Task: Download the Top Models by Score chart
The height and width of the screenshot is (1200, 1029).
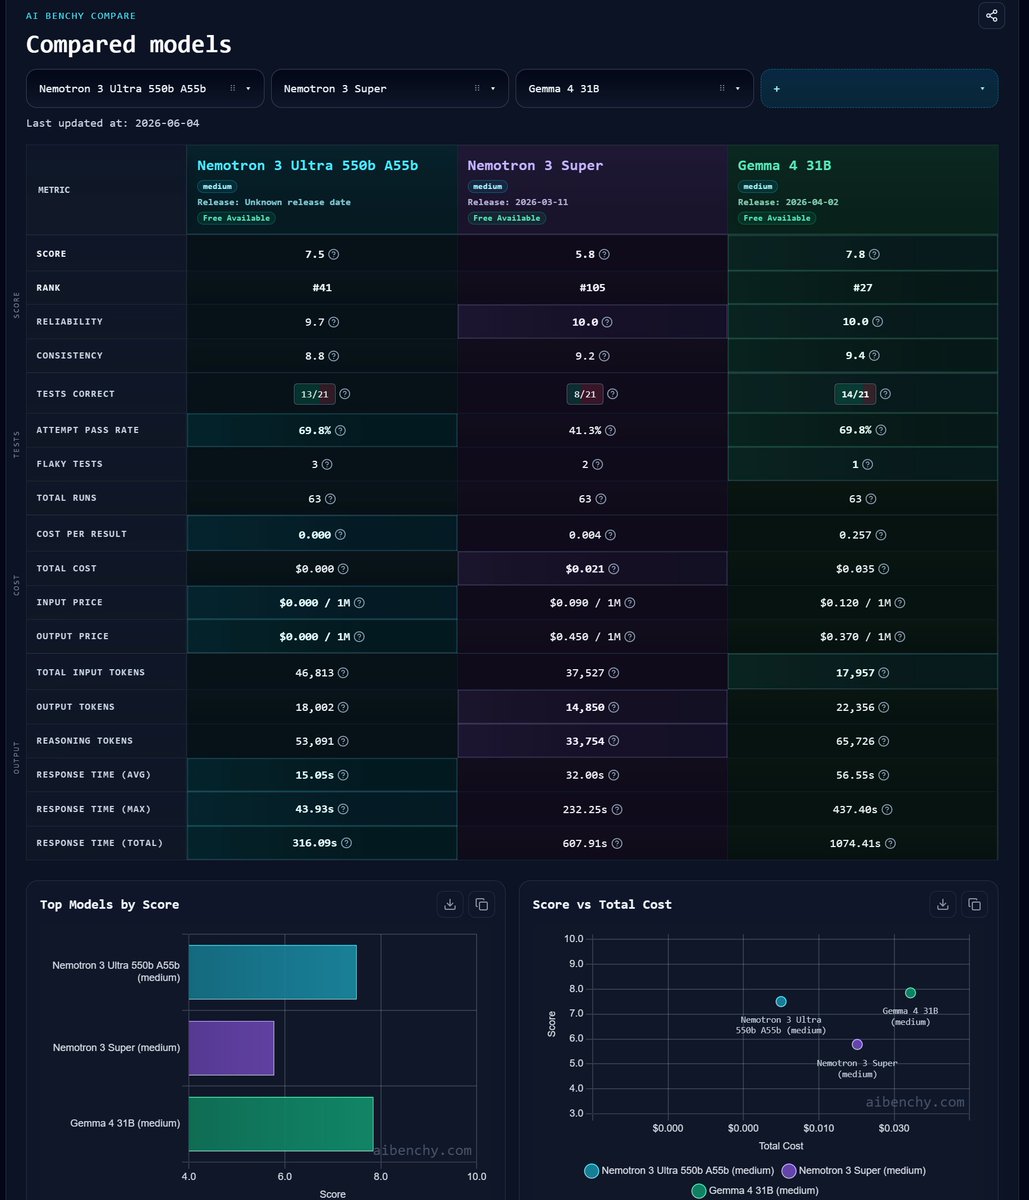Action: tap(450, 904)
